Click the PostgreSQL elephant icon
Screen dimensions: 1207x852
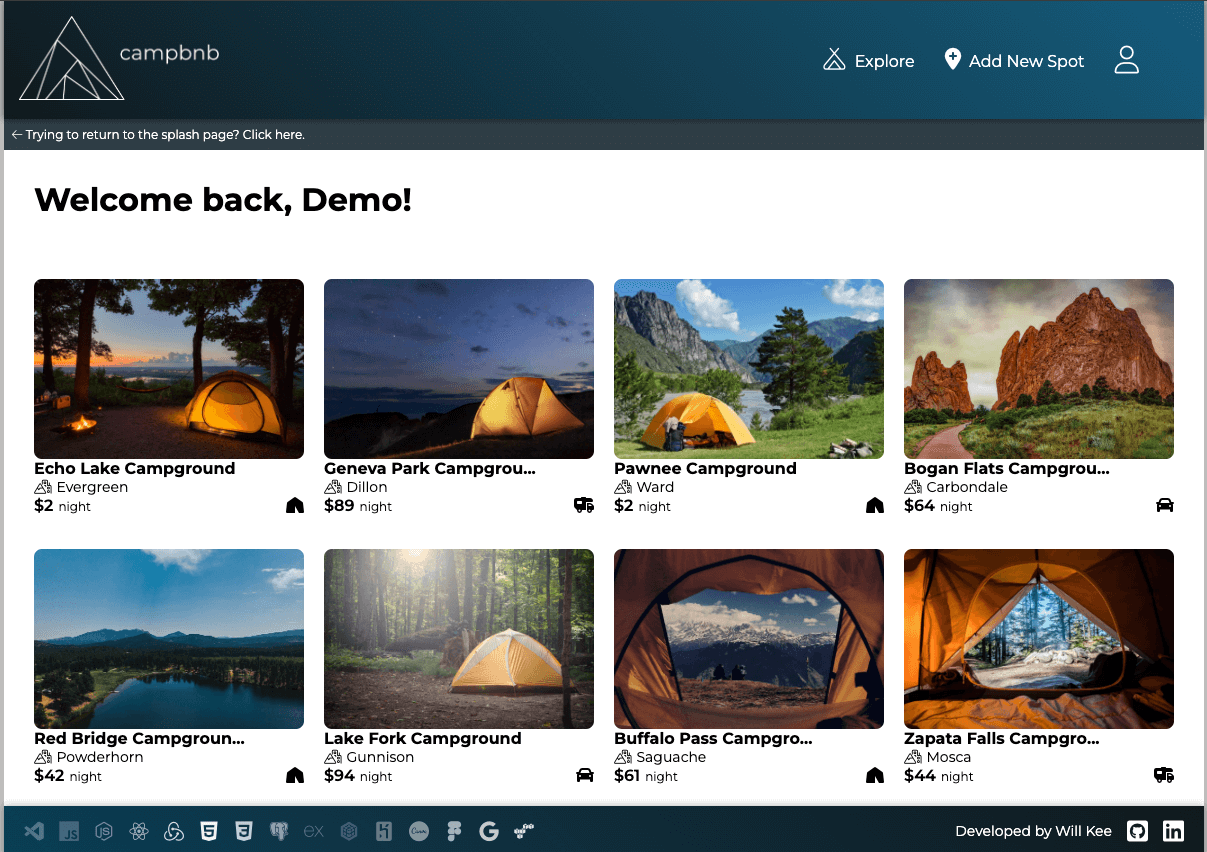[278, 831]
